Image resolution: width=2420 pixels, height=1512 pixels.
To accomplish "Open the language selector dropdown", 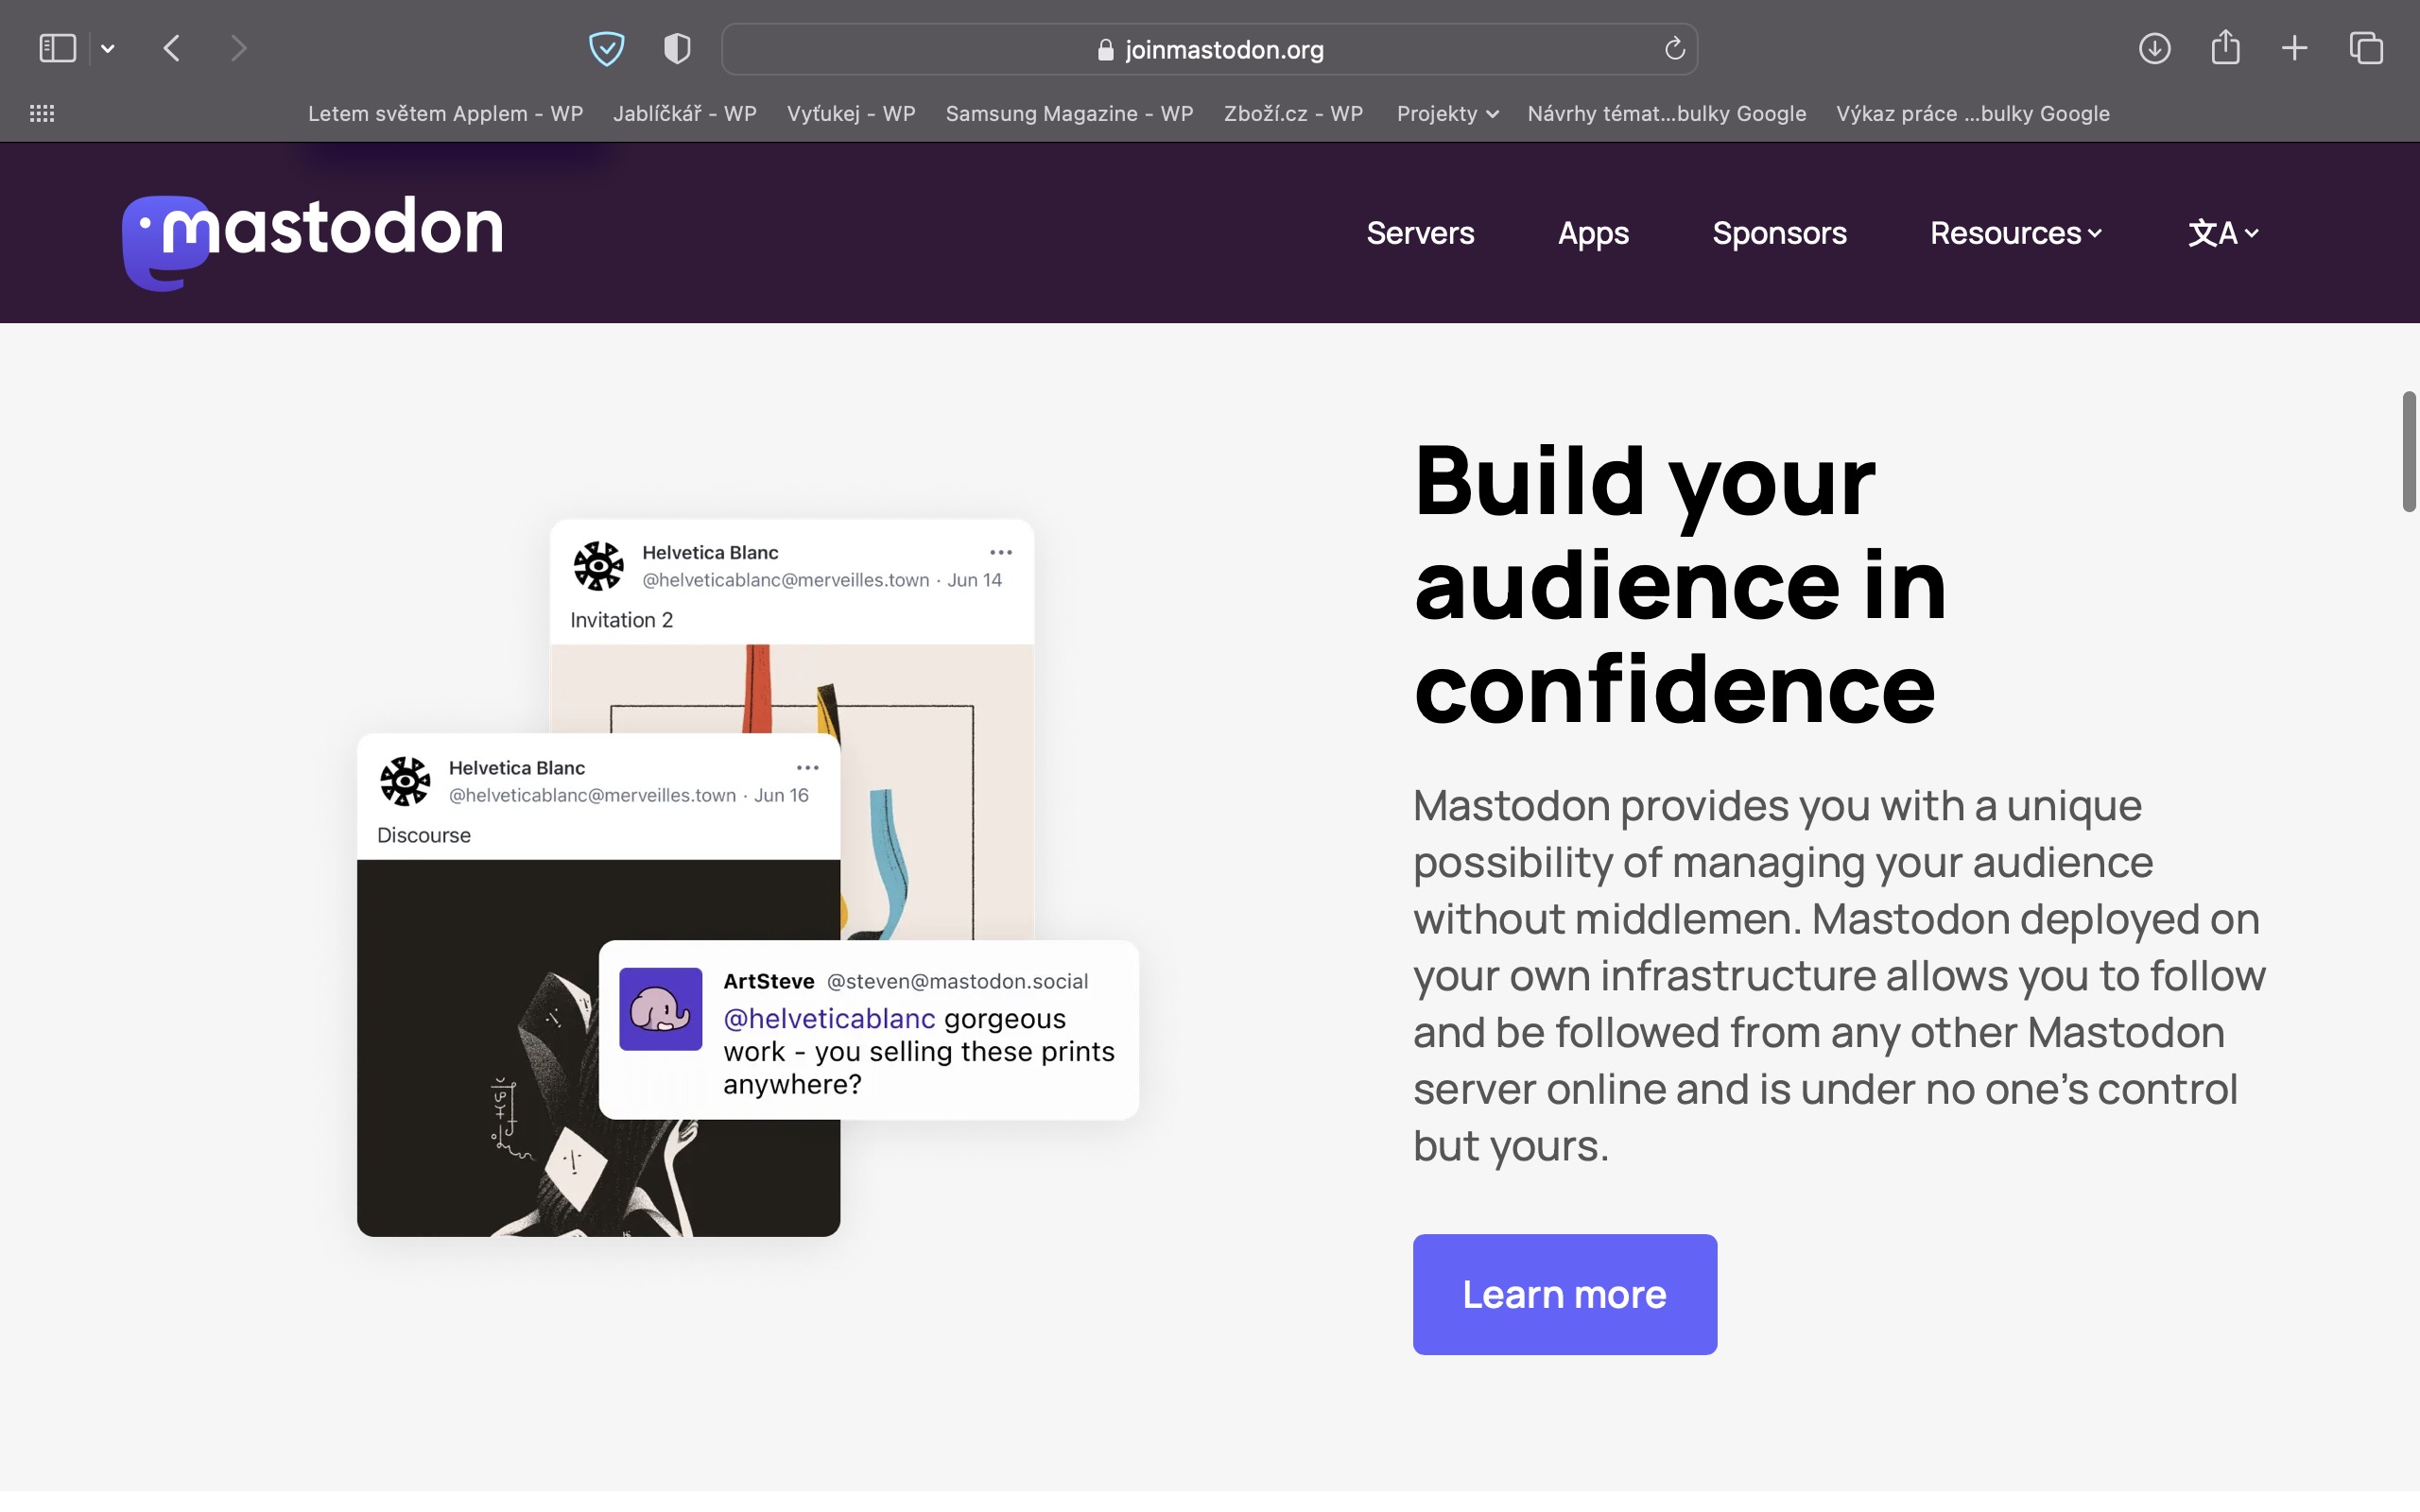I will 2223,233.
